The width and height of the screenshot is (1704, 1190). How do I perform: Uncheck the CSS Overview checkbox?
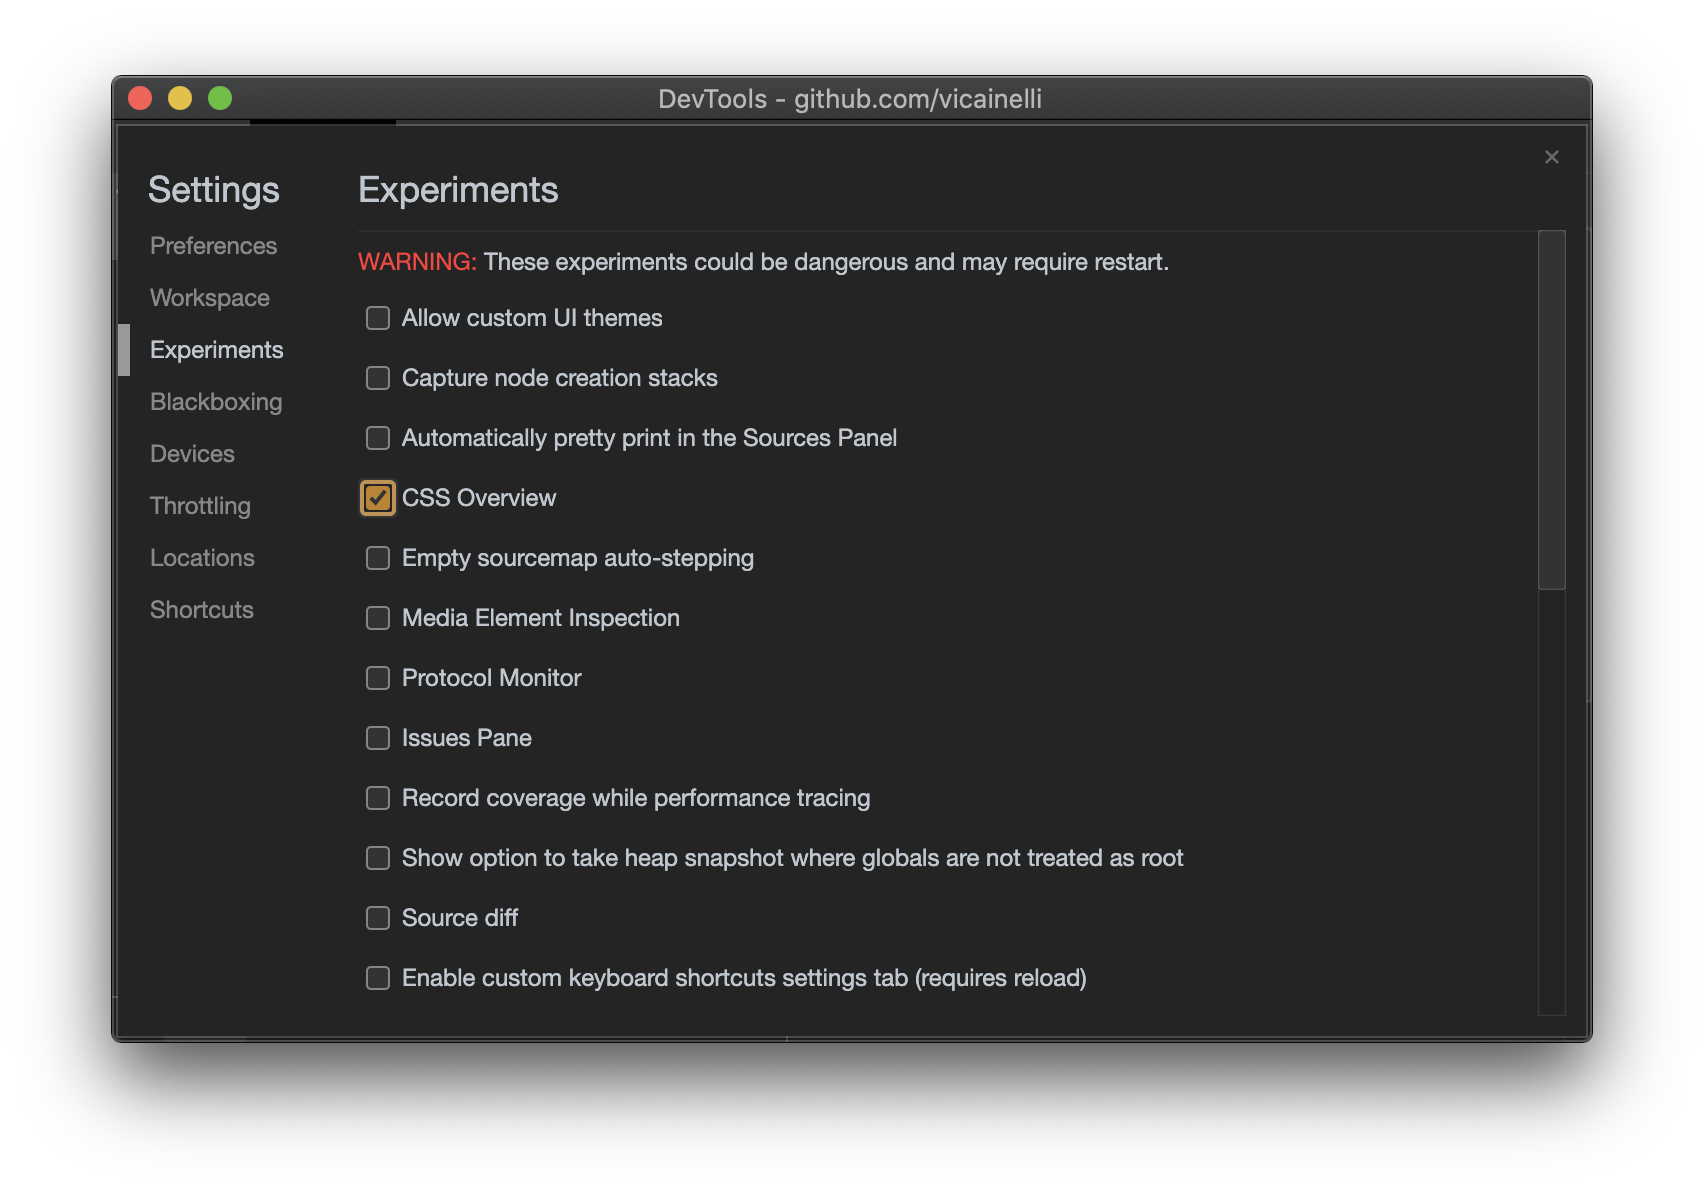[x=378, y=498]
